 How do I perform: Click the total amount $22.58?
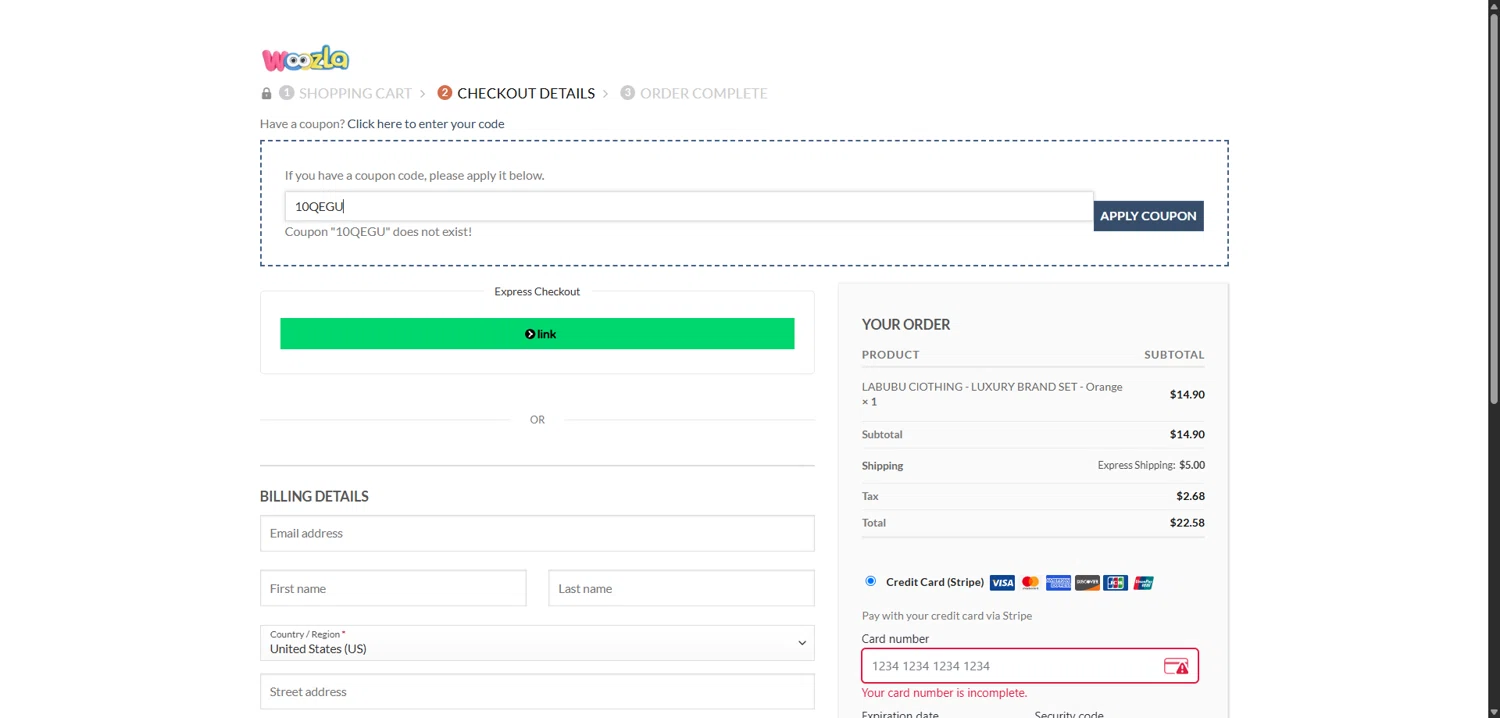click(x=1187, y=523)
